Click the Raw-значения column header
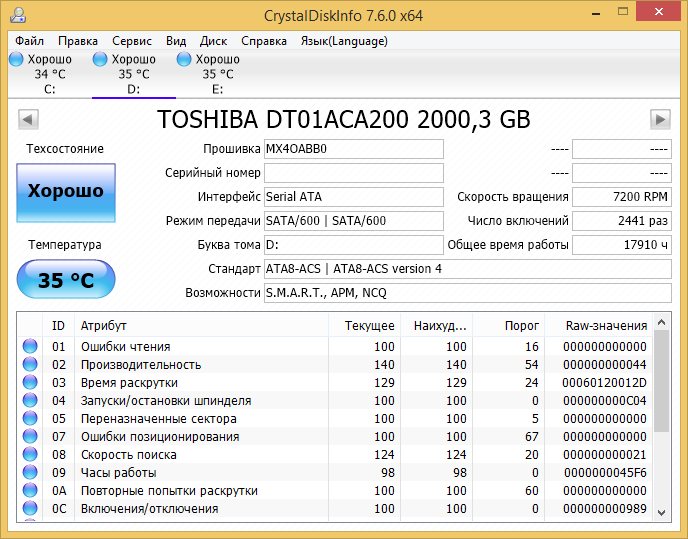Viewport: 688px width, 539px height. coord(598,326)
